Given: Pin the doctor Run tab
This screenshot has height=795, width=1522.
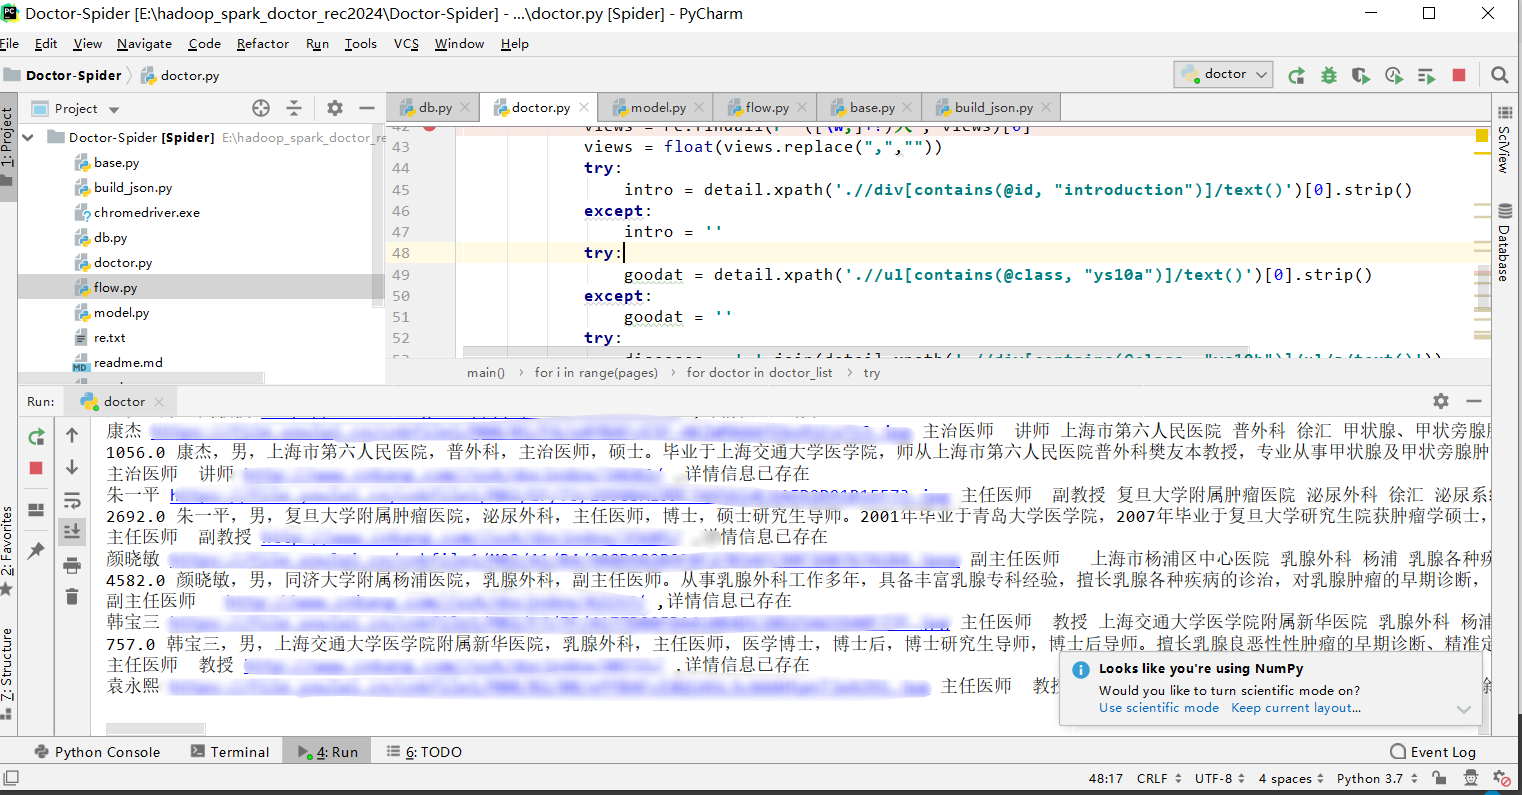Looking at the screenshot, I should coord(36,548).
